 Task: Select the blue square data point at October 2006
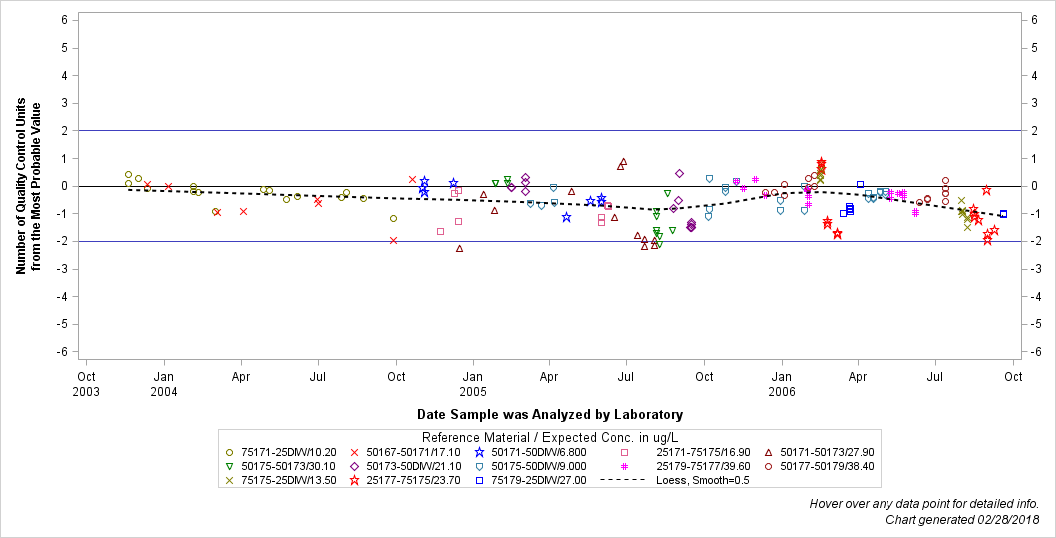(x=1003, y=214)
